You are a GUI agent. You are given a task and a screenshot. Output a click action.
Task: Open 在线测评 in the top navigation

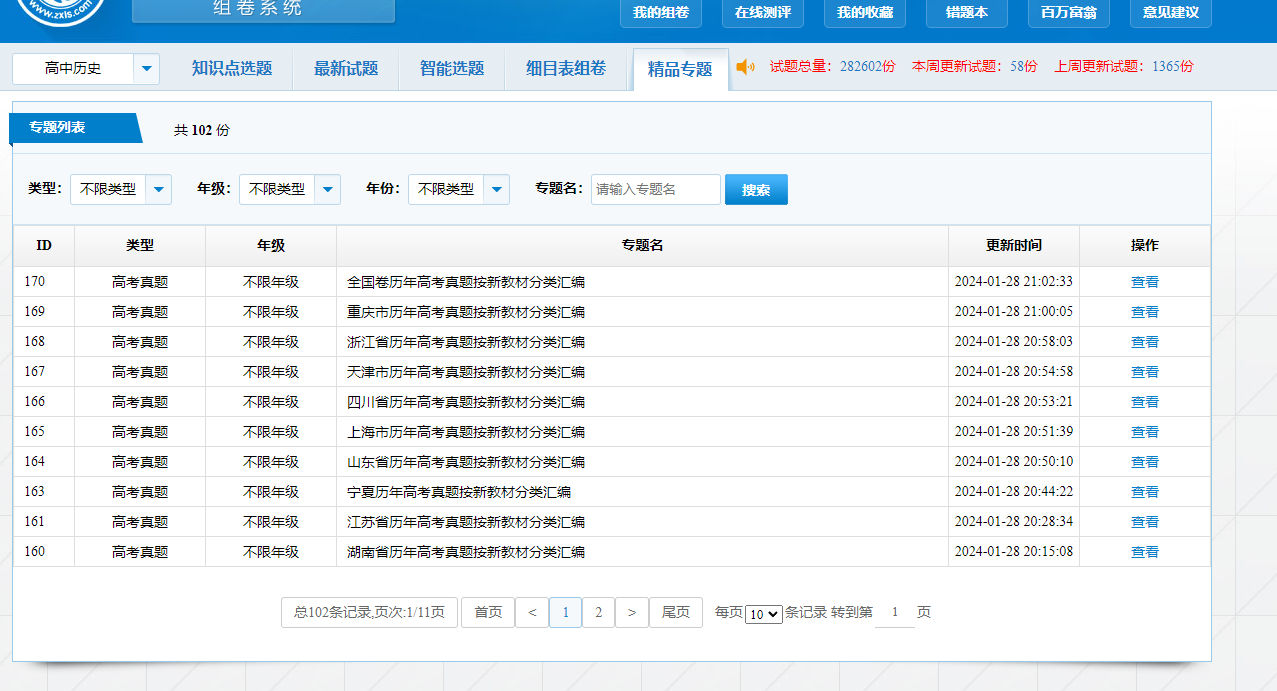point(763,13)
